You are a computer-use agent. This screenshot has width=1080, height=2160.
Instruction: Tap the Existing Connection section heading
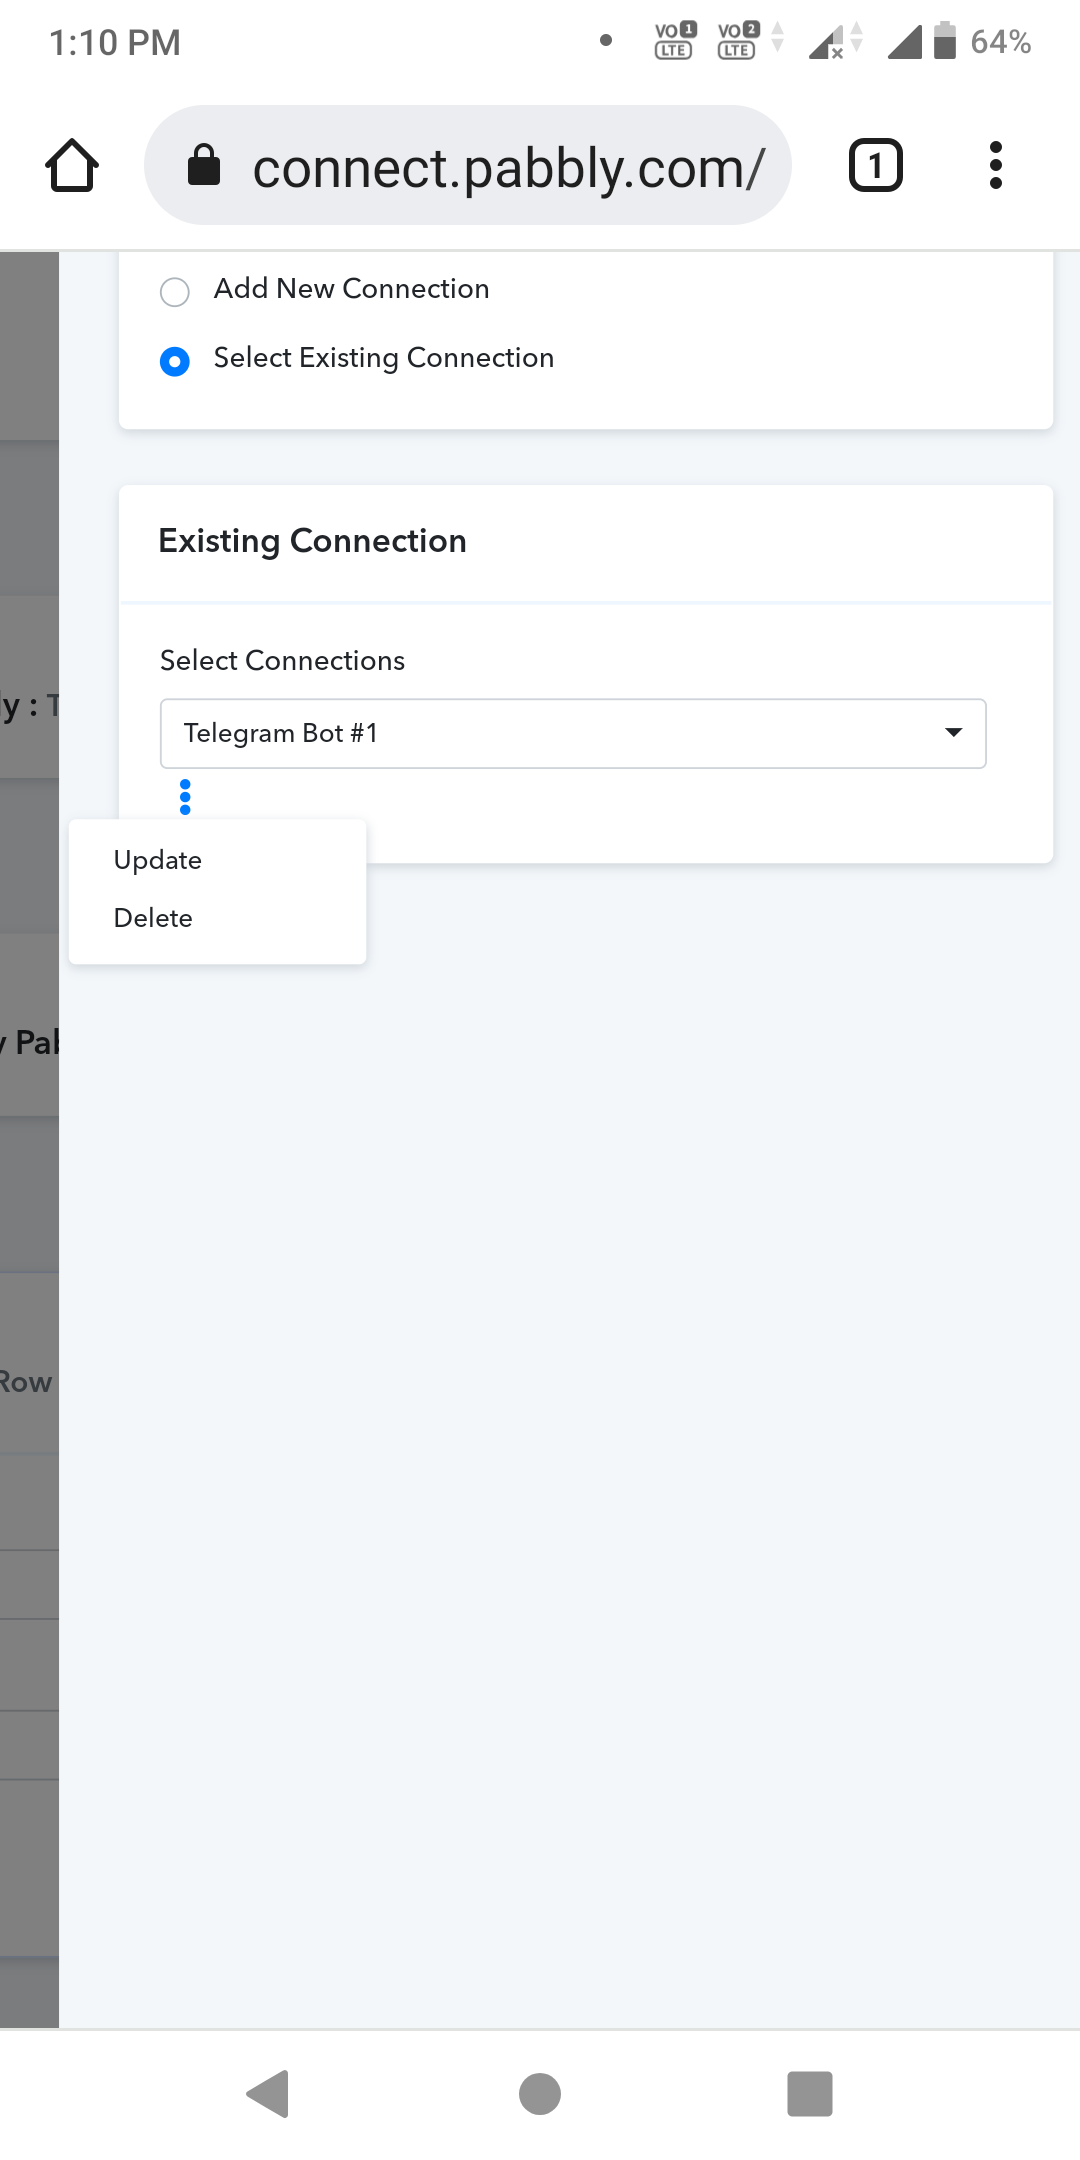(312, 541)
